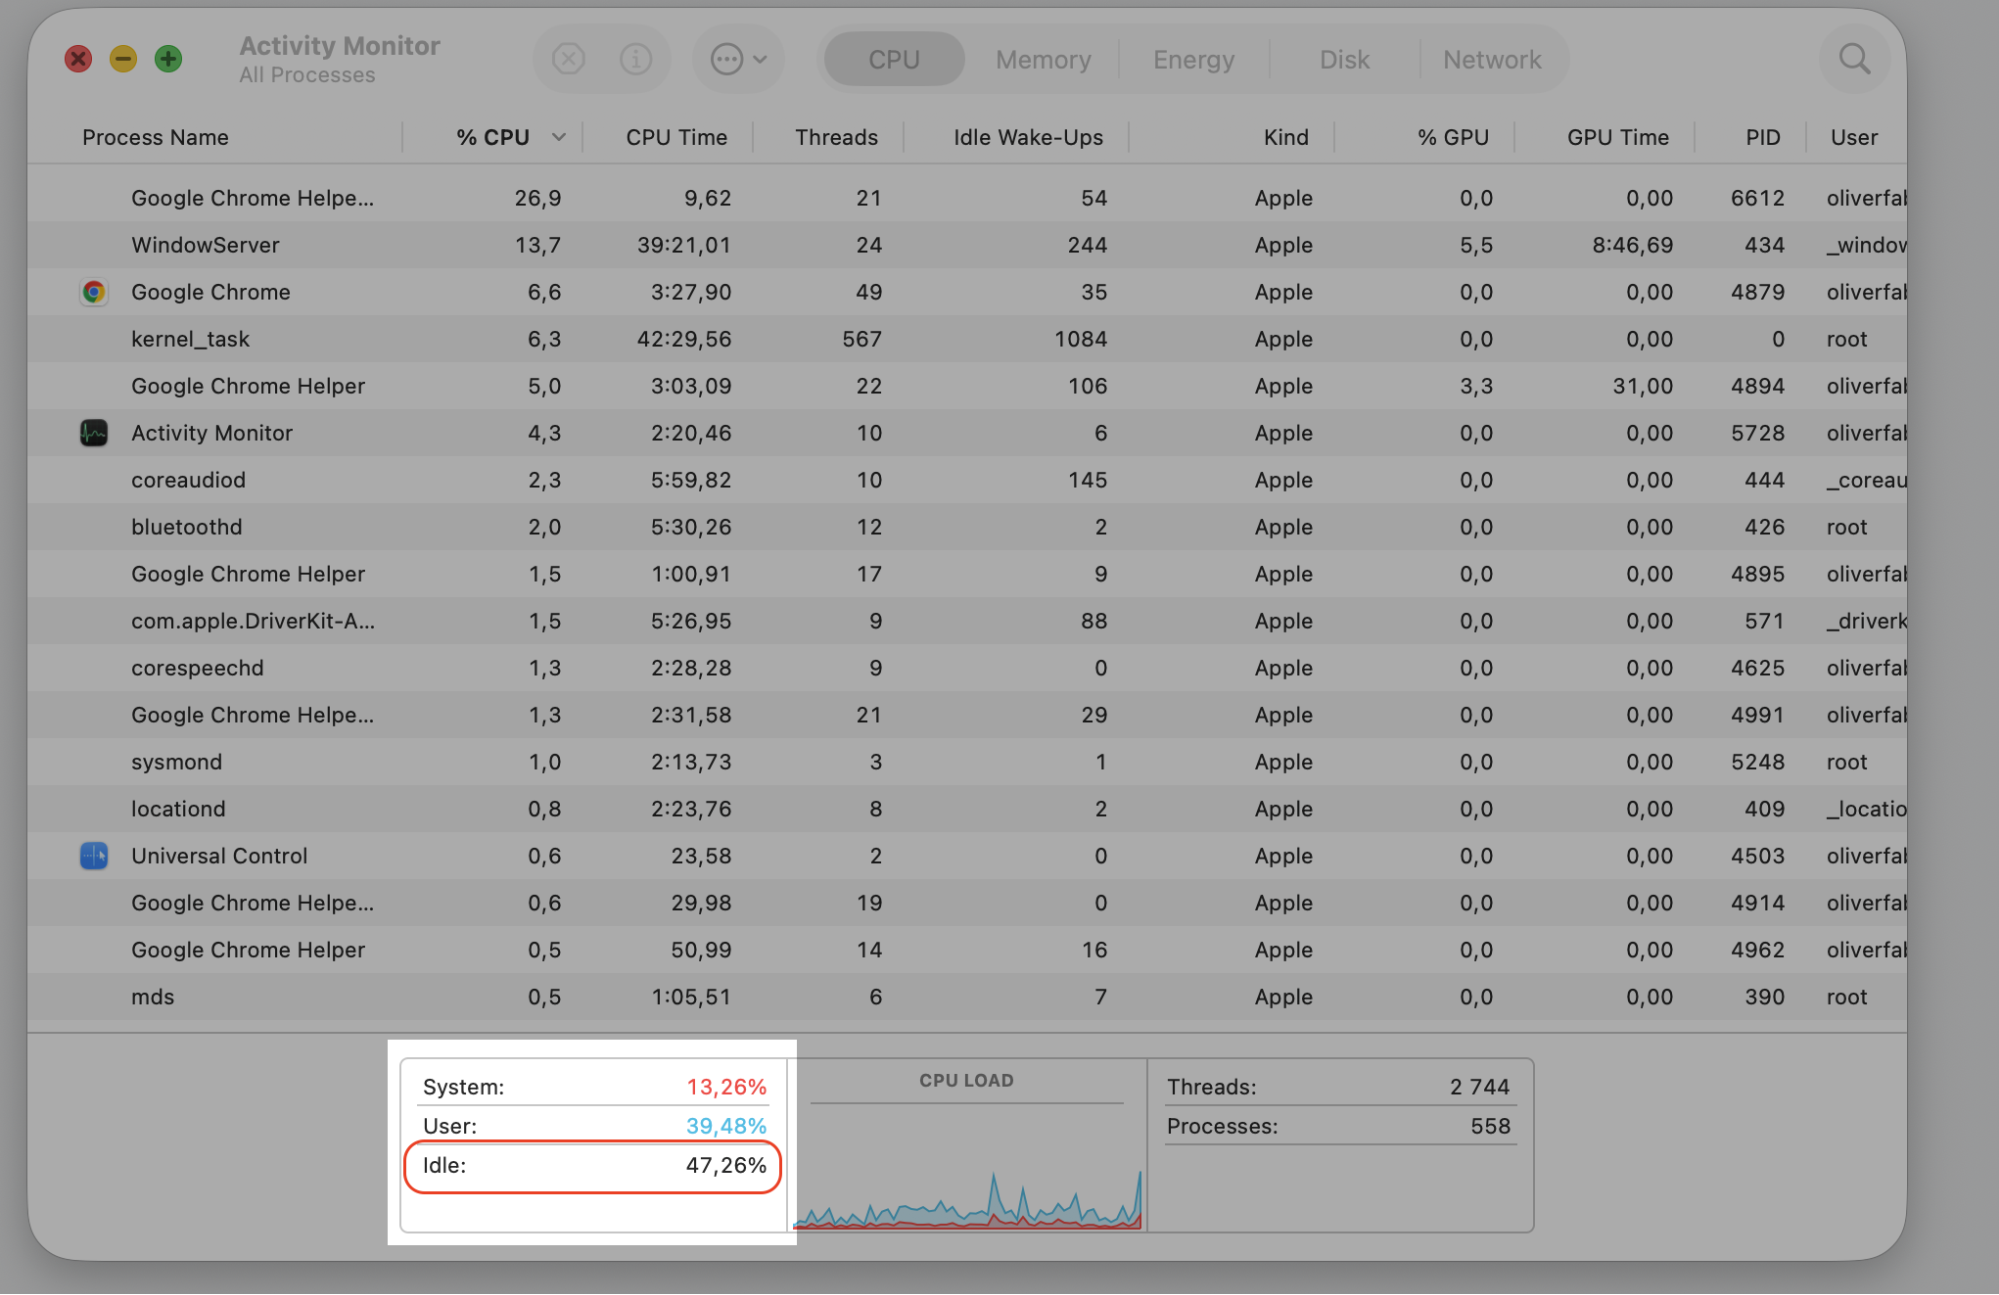Select the Universal Control app icon

94,856
